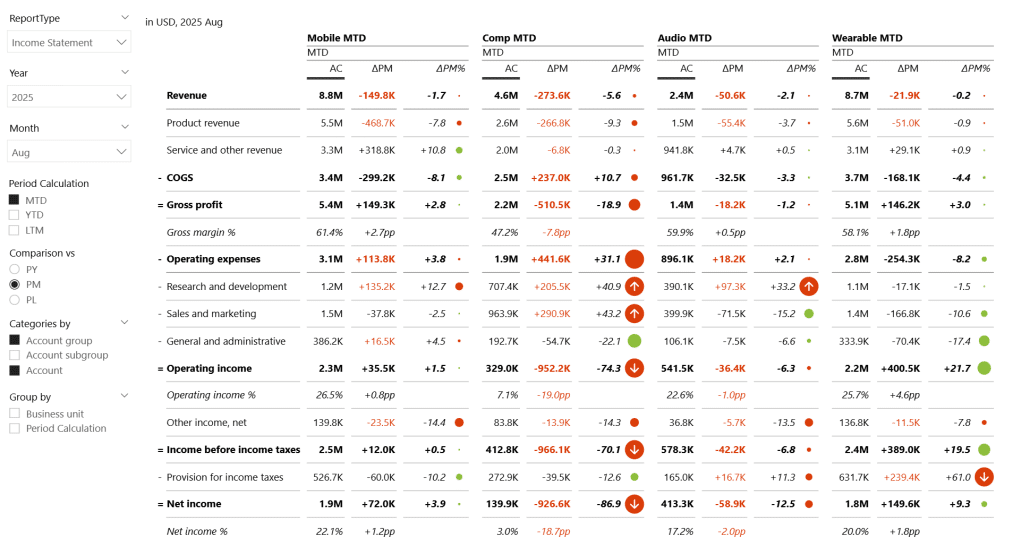Screen dimensions: 1030x546
Task: Click the Wearable MTD column group header
Action: pyautogui.click(x=867, y=38)
